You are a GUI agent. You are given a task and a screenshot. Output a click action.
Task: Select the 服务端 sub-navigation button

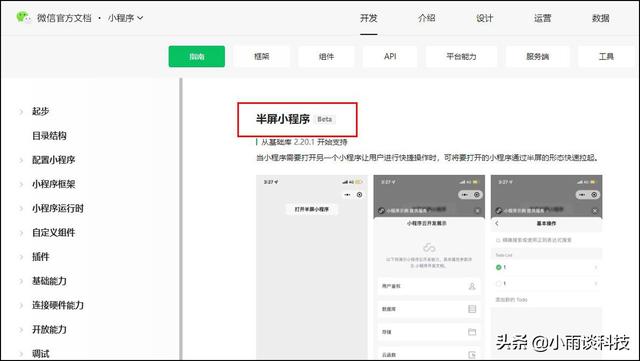click(538, 56)
